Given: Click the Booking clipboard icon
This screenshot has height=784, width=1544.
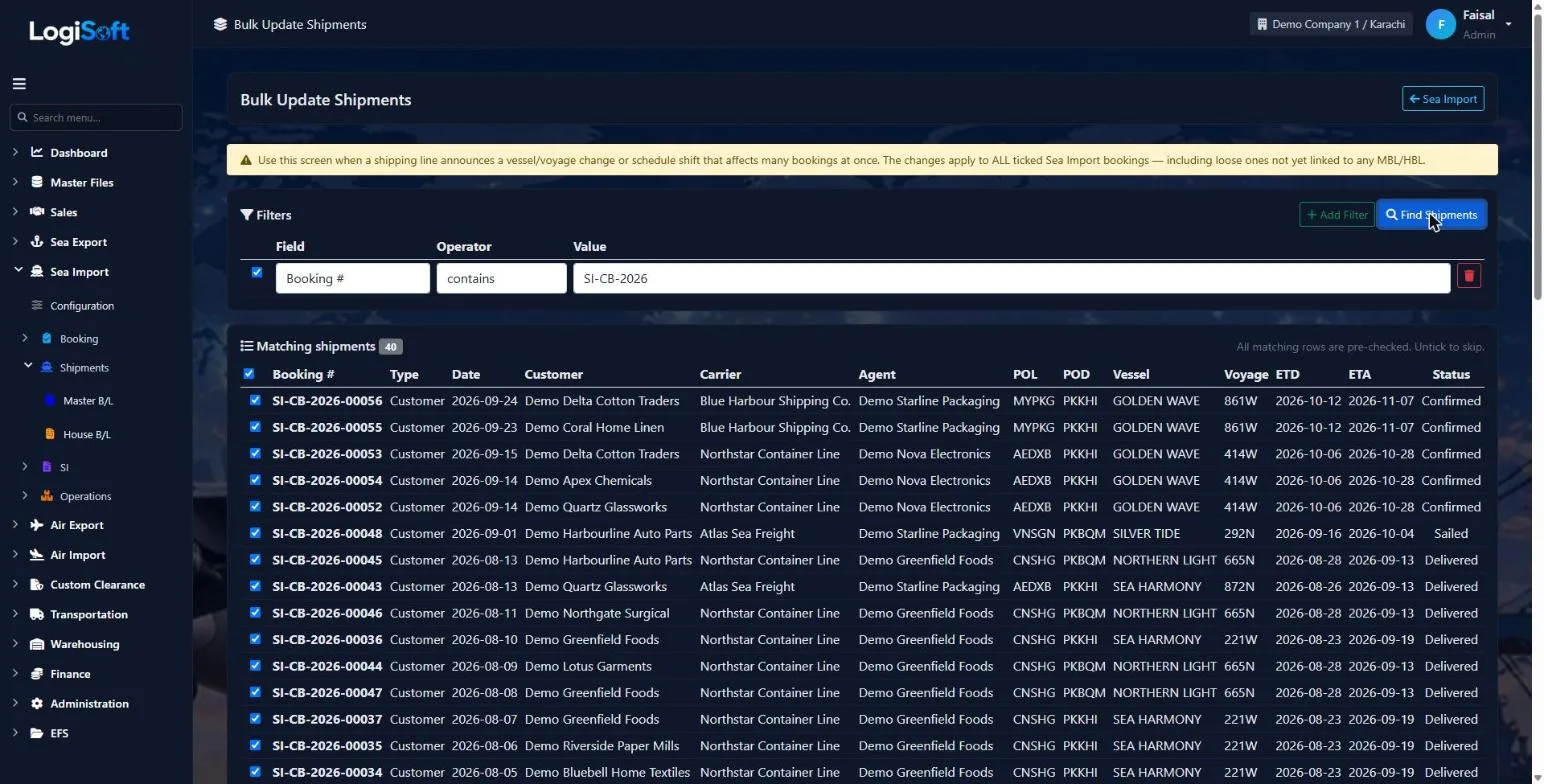Looking at the screenshot, I should point(46,339).
